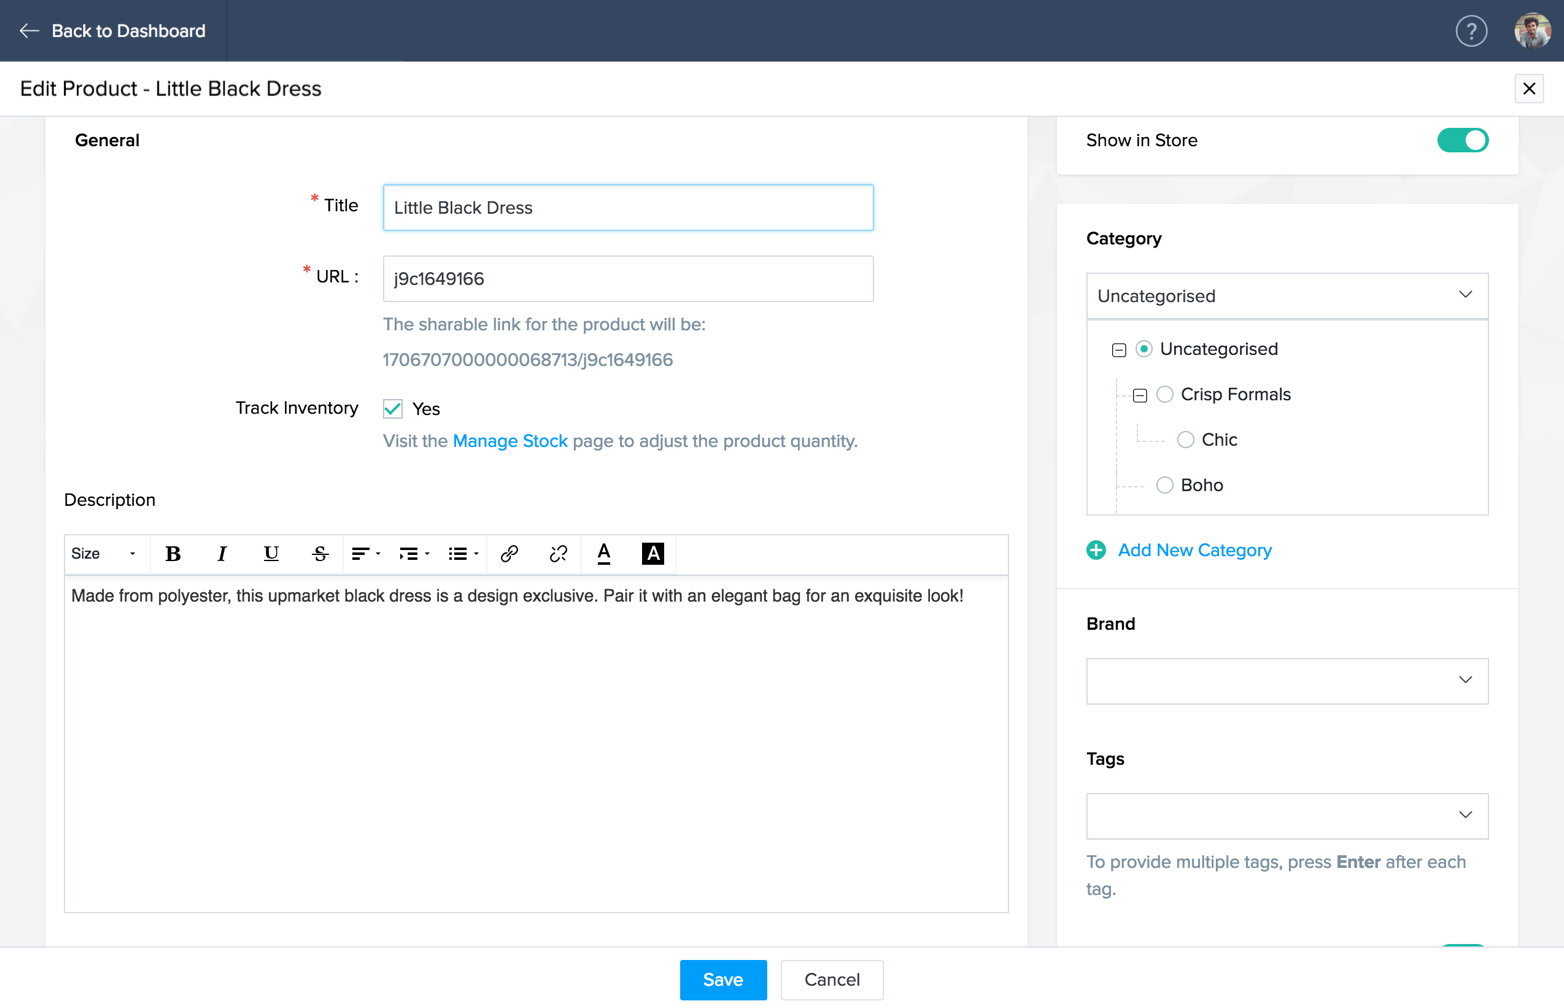1564x1008 pixels.
Task: Remove link with unlink icon
Action: (x=558, y=554)
